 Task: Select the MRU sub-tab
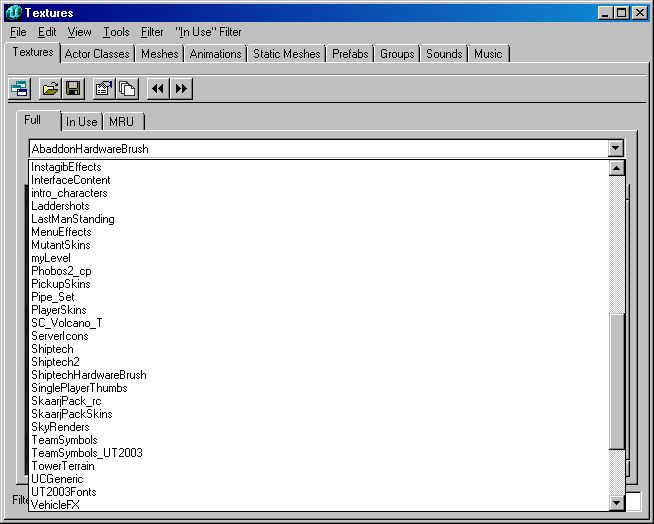pos(123,122)
